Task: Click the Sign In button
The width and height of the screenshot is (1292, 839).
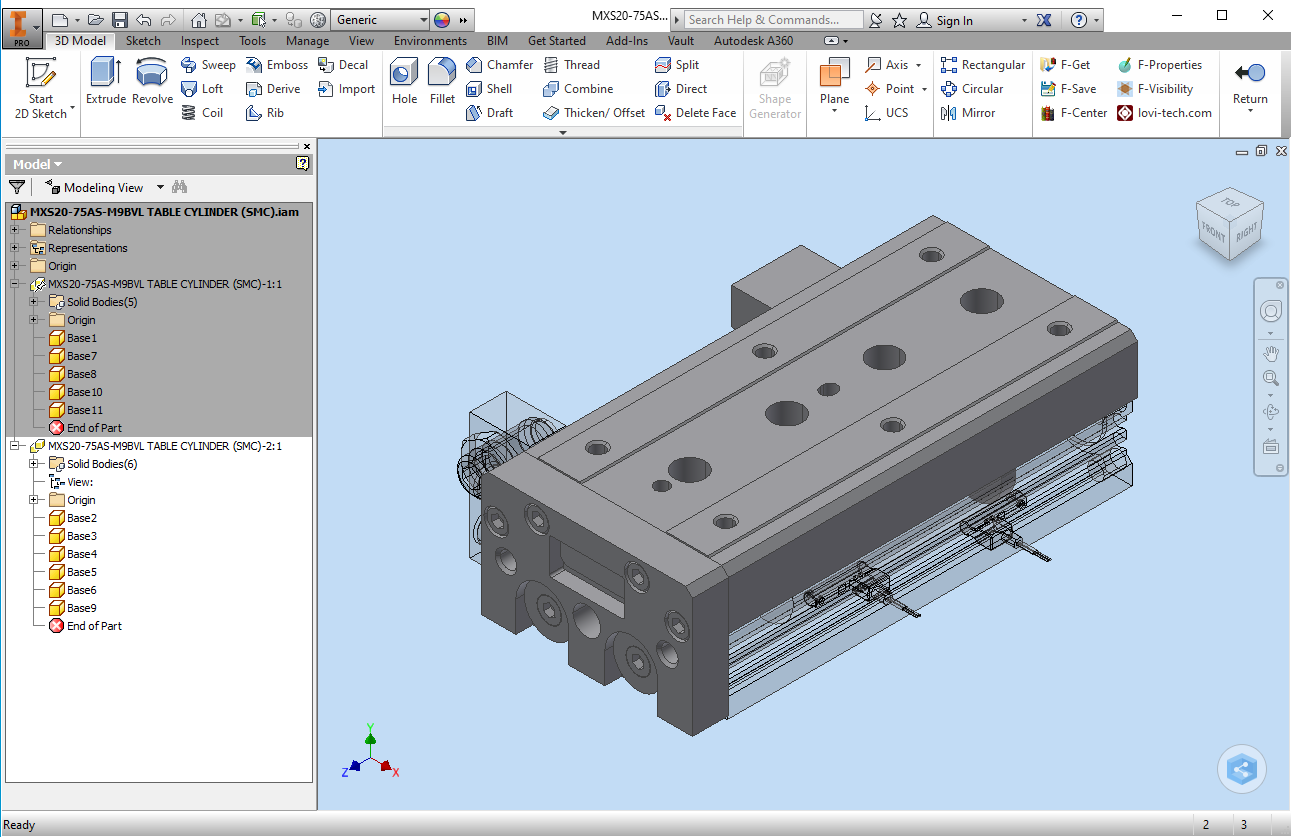Action: click(x=954, y=20)
